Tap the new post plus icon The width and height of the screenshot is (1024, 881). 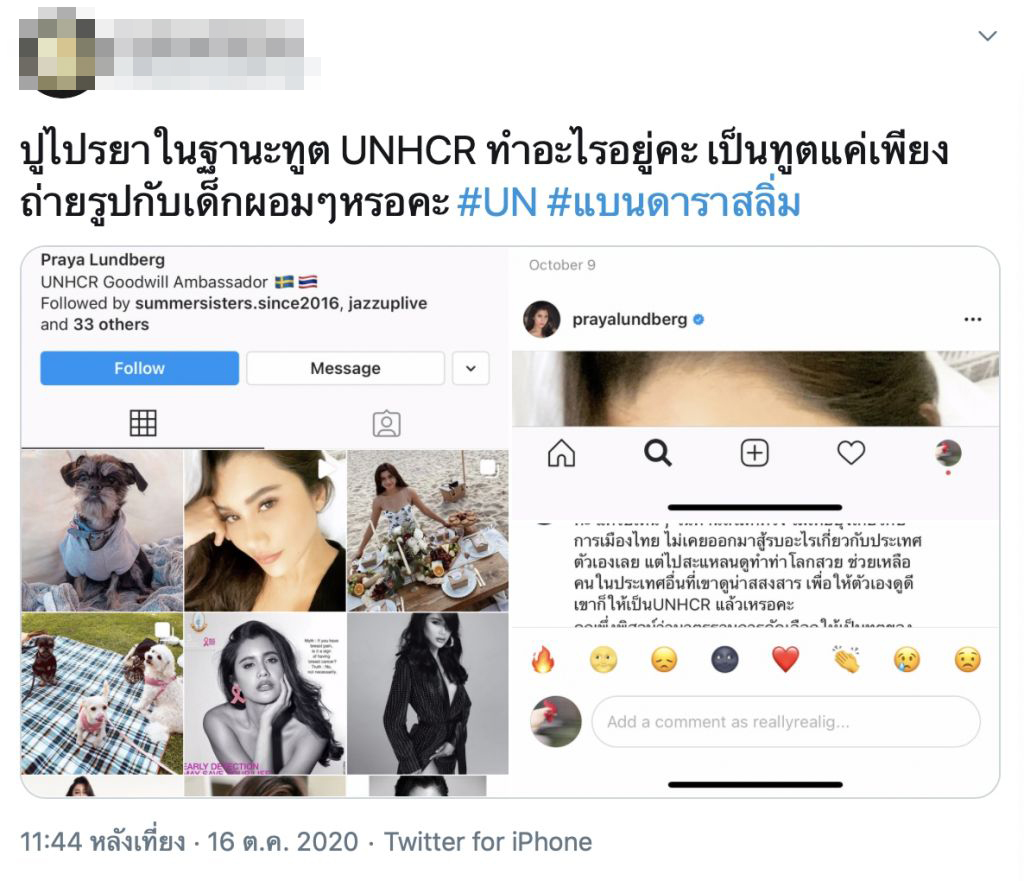point(754,453)
